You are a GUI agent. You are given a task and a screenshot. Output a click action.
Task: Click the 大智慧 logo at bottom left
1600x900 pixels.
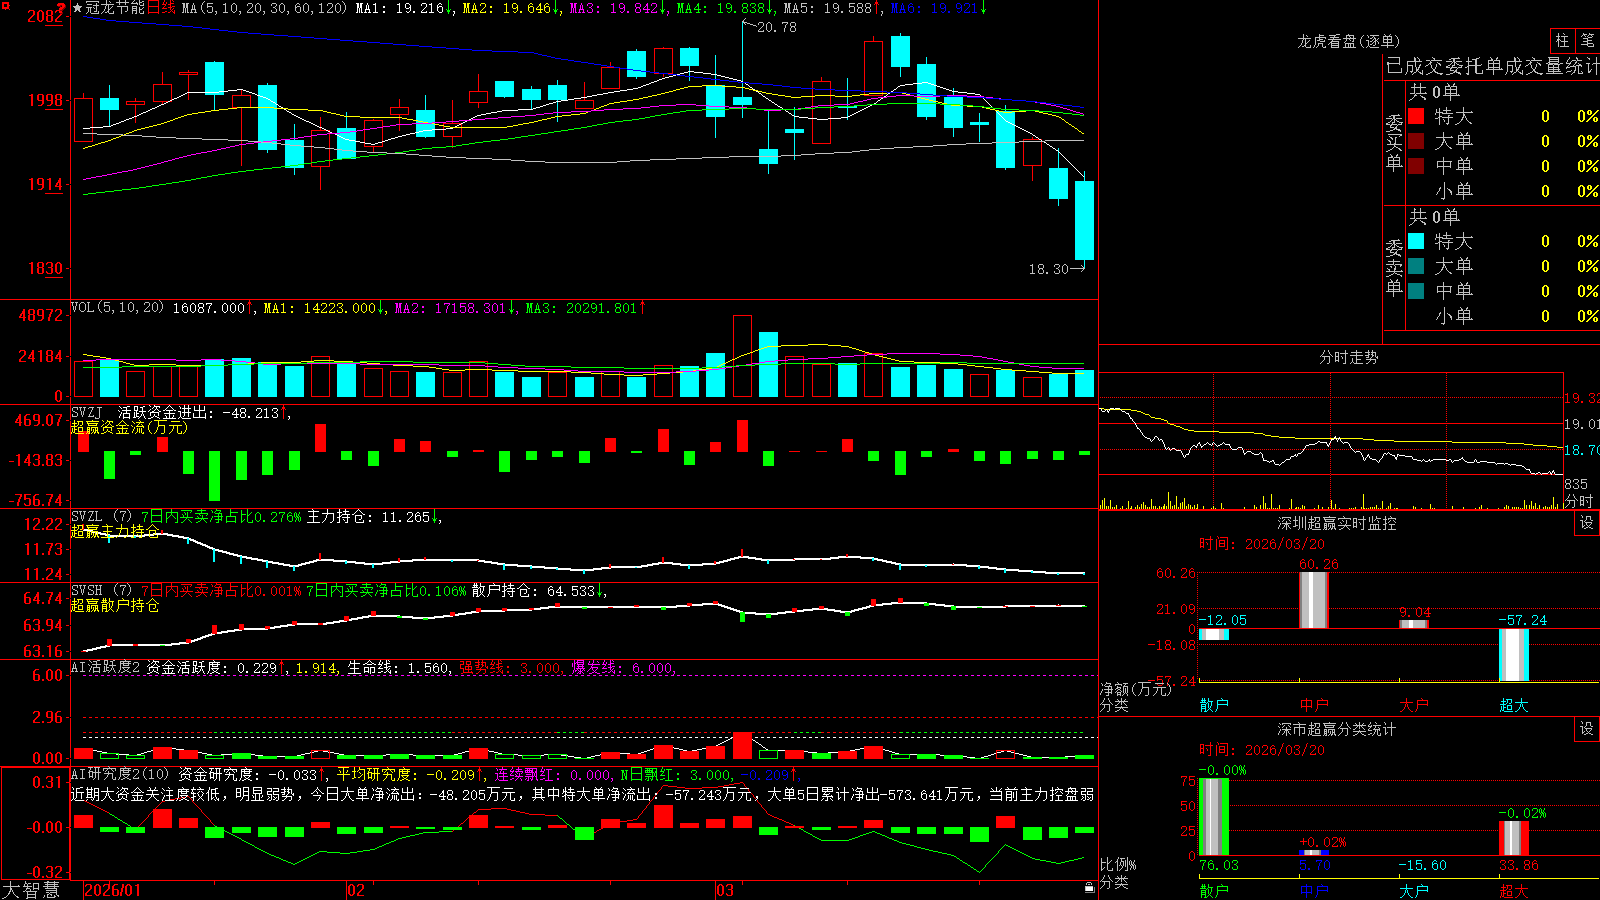[x=31, y=889]
